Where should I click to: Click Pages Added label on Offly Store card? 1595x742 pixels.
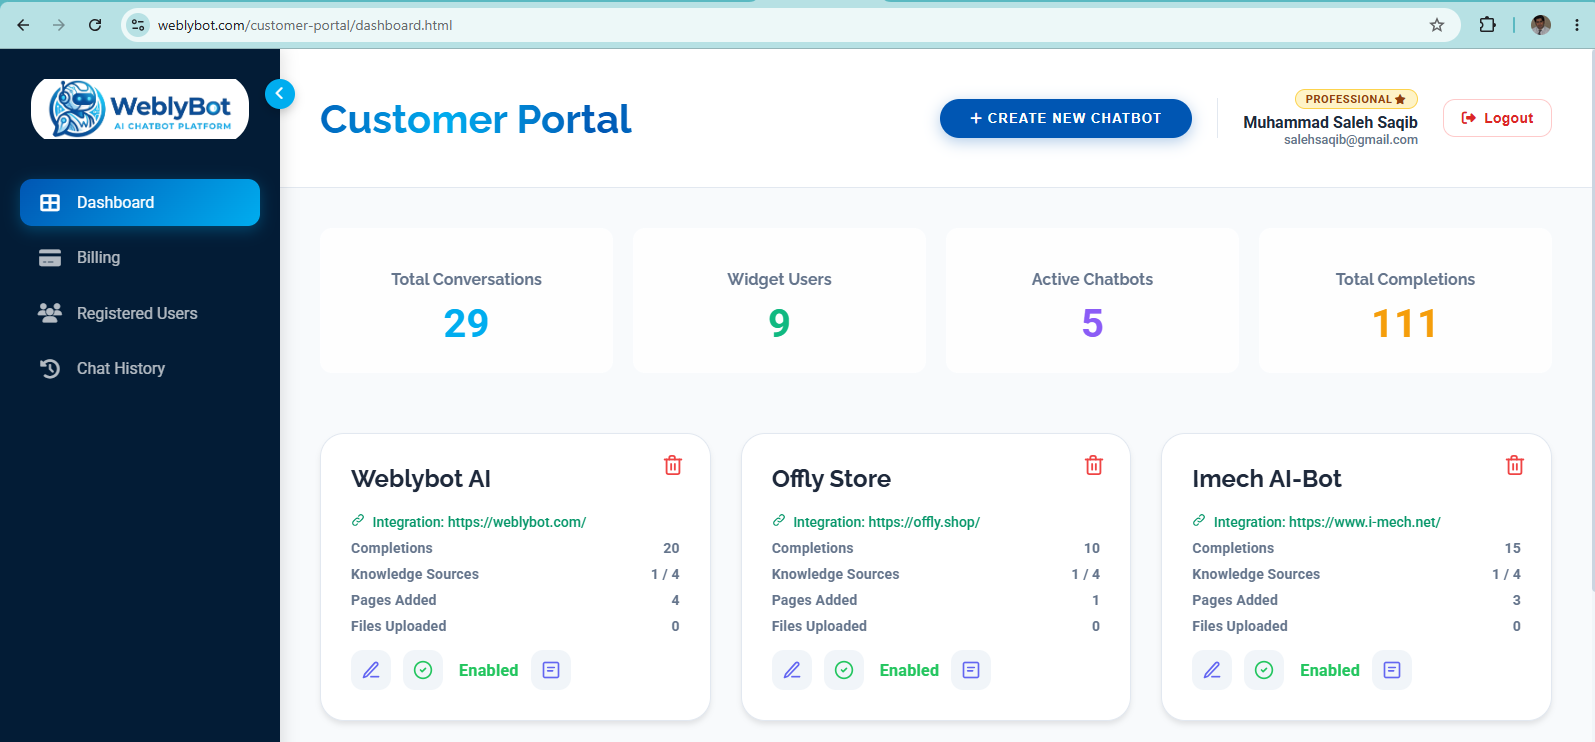815,600
